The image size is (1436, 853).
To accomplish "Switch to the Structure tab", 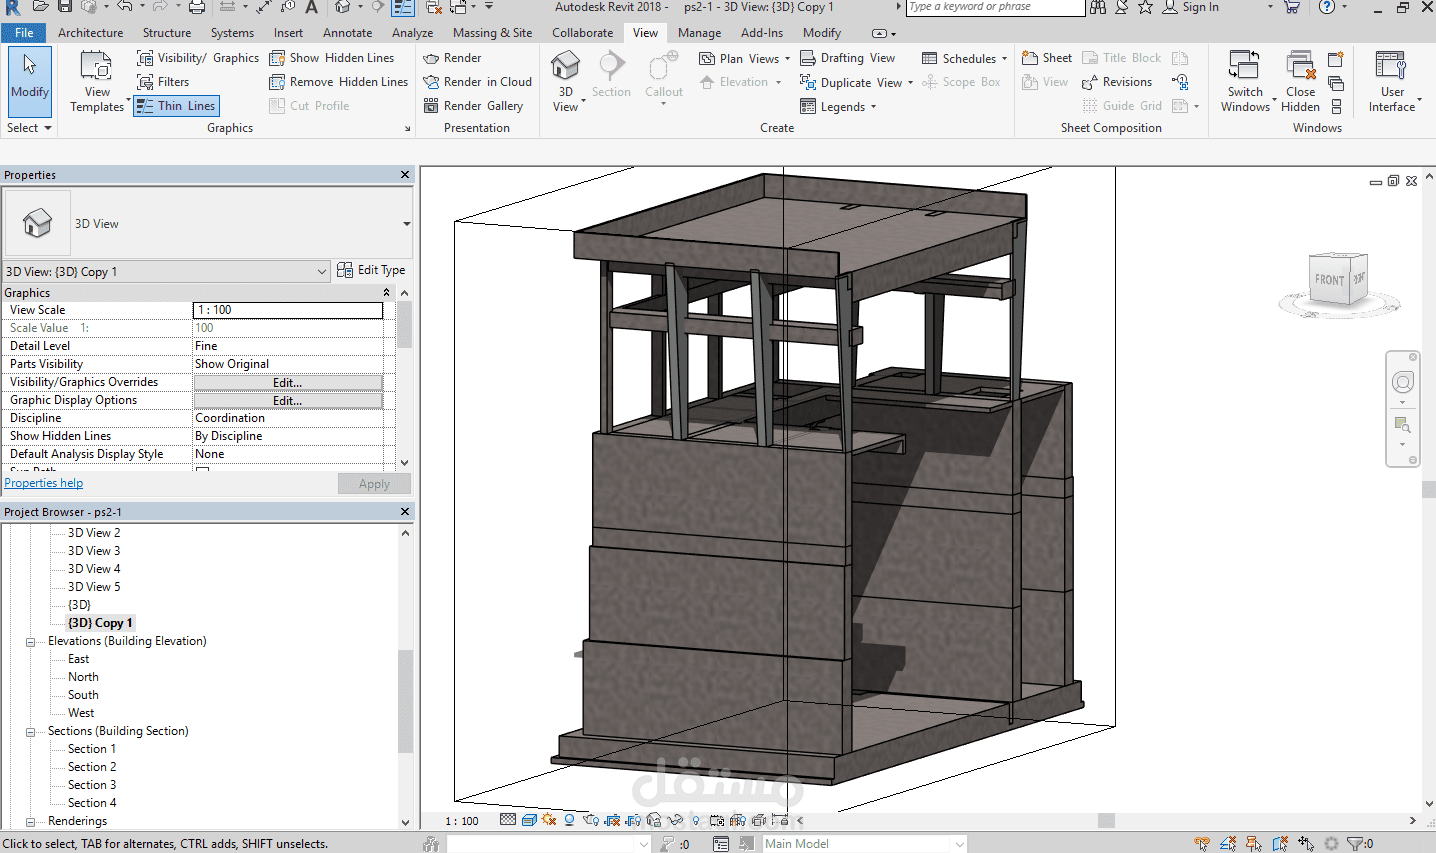I will click(167, 33).
